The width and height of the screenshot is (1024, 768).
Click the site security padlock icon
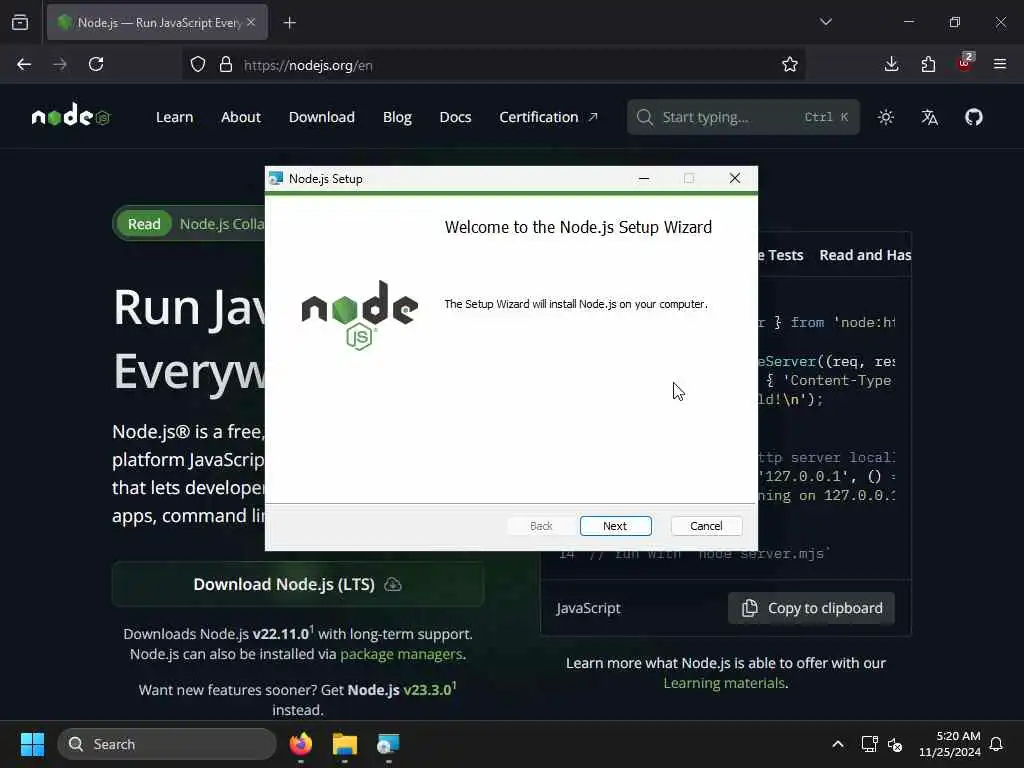point(226,65)
